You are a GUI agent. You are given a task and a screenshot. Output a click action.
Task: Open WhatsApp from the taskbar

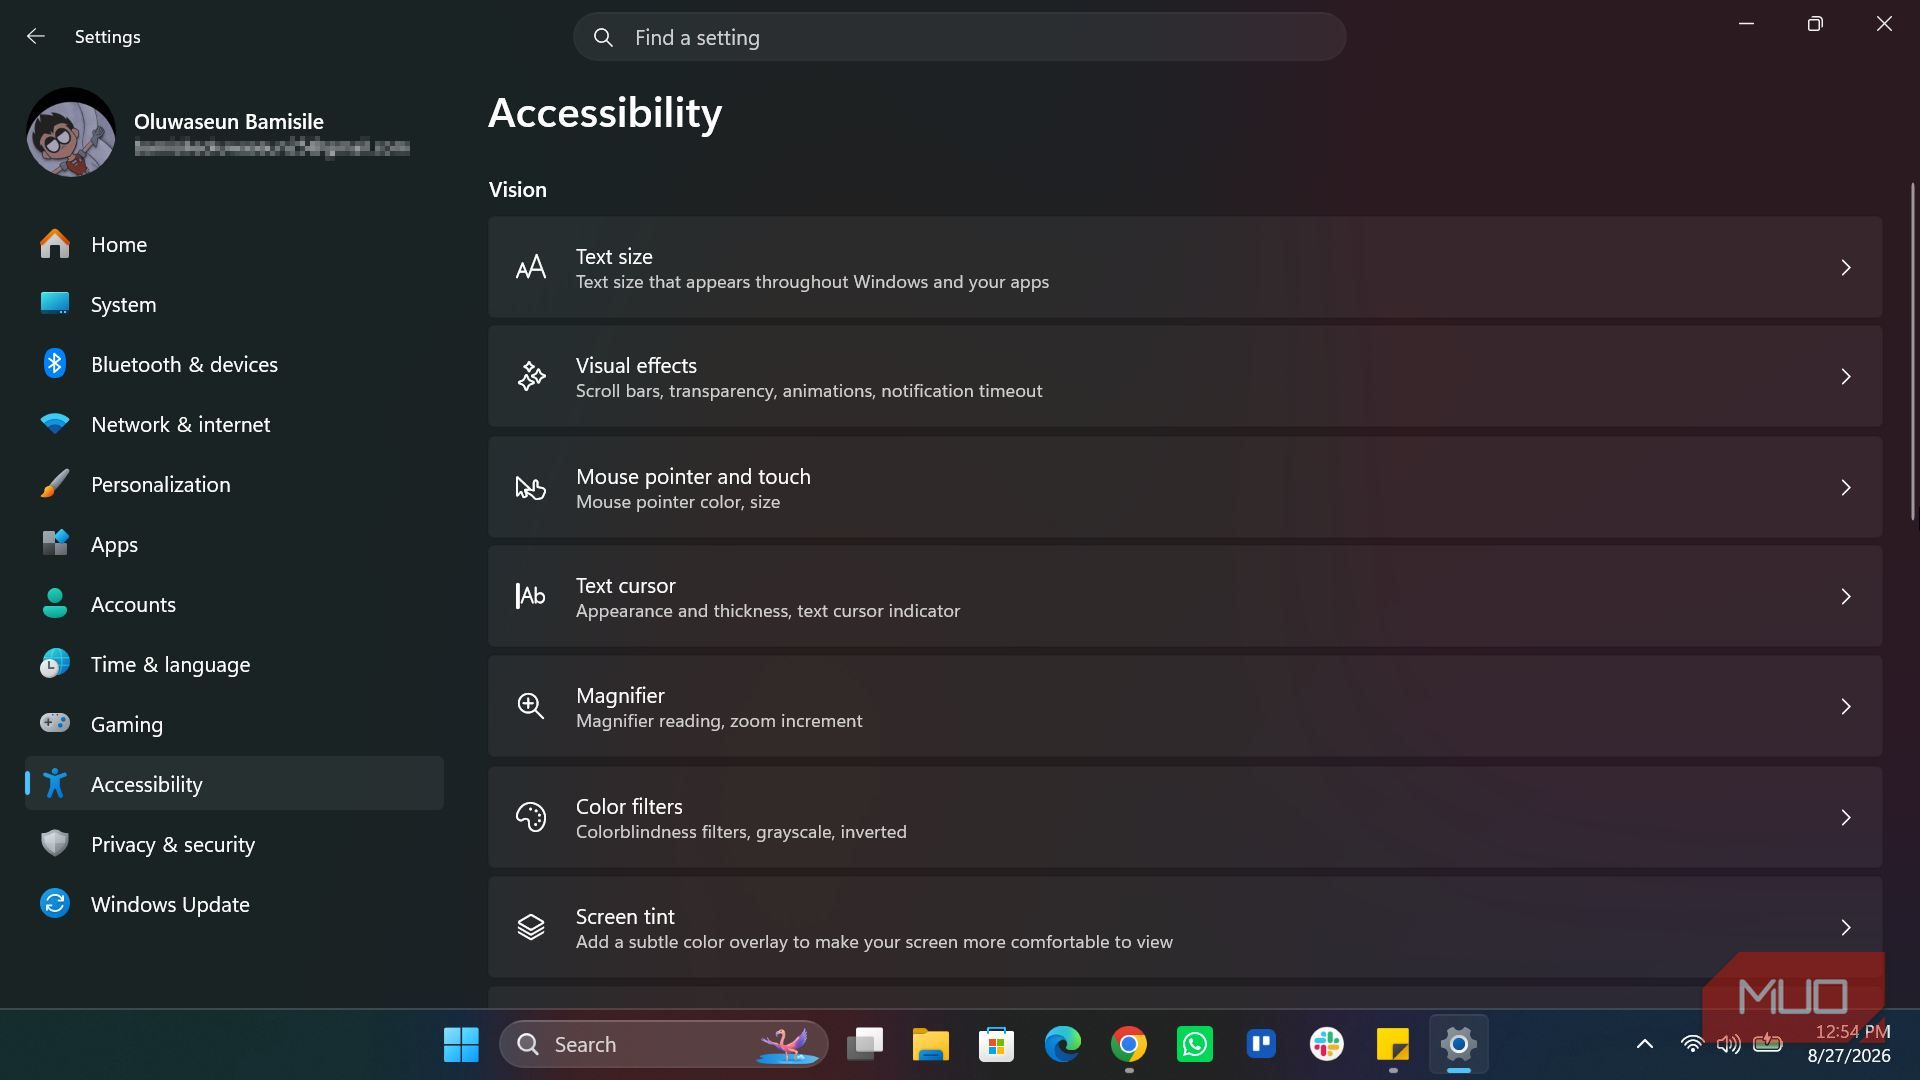click(1194, 1044)
